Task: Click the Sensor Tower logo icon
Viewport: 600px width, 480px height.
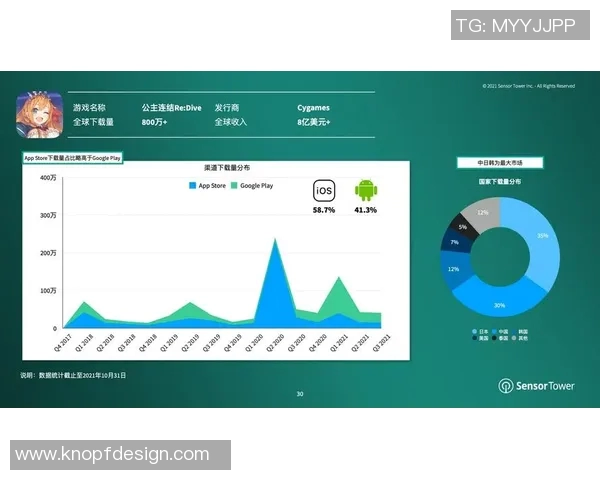Action: [506, 385]
